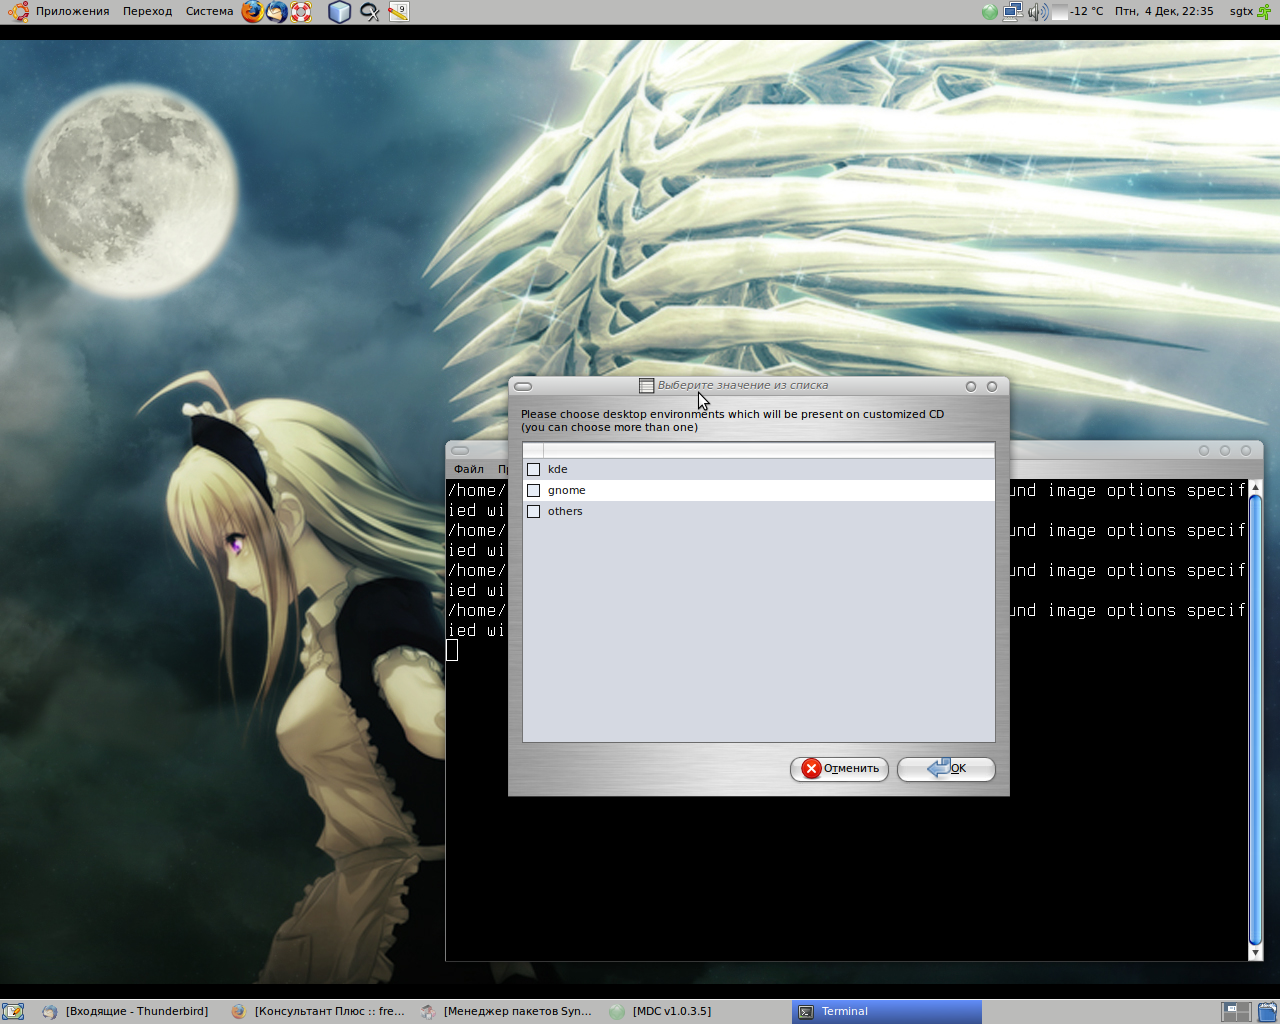This screenshot has width=1280, height=1024.
Task: Check the others checkbox
Action: (x=534, y=511)
